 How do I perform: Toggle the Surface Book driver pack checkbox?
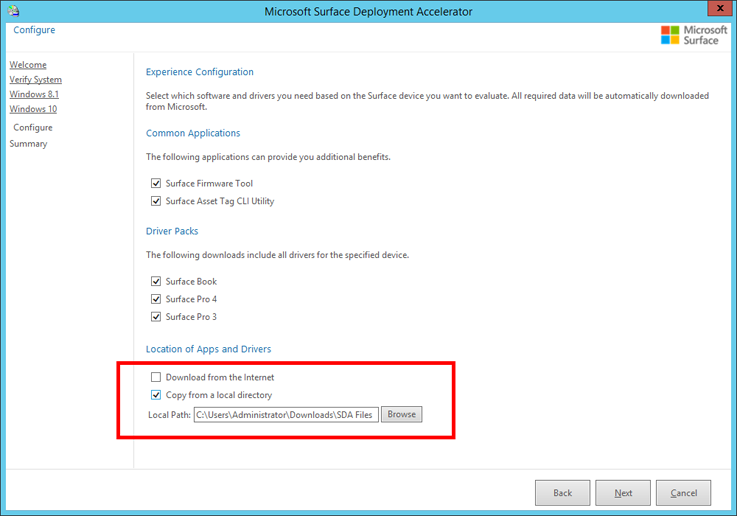[156, 281]
